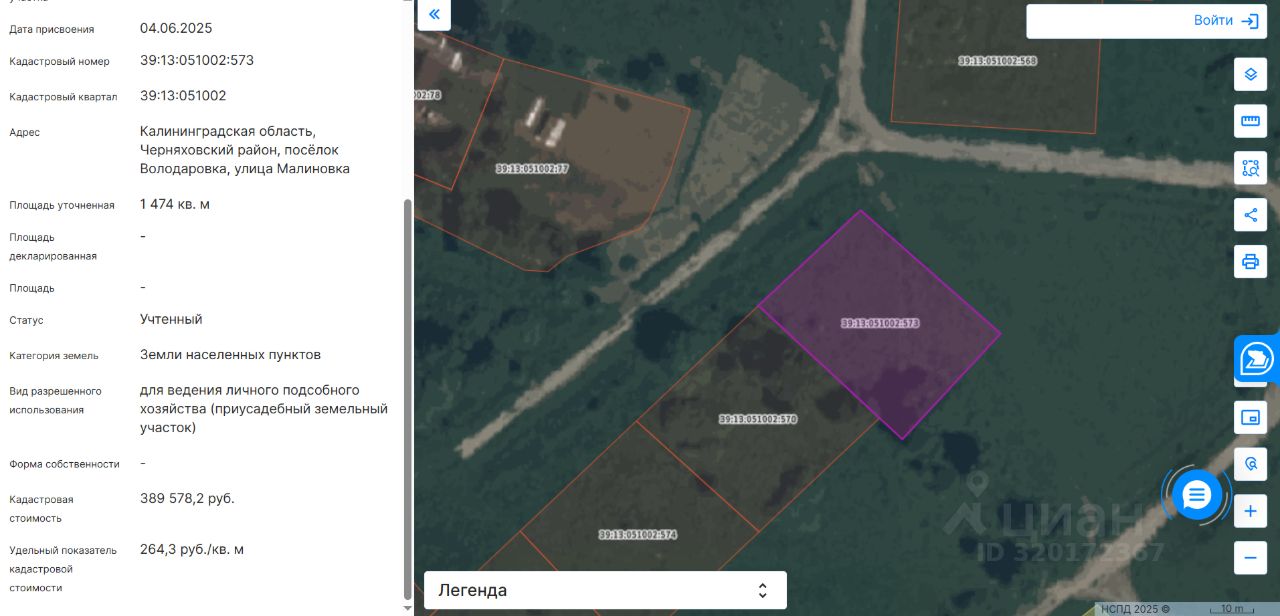Click the land category Земли населенных пунктов

click(230, 355)
